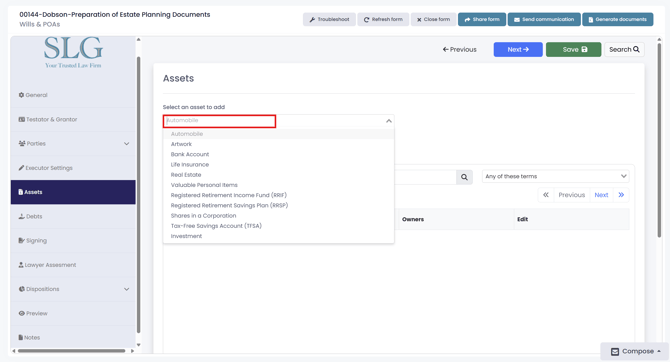Screen dimensions: 670x362
Task: Choose Valuable Personal Items option
Action: pyautogui.click(x=279, y=185)
